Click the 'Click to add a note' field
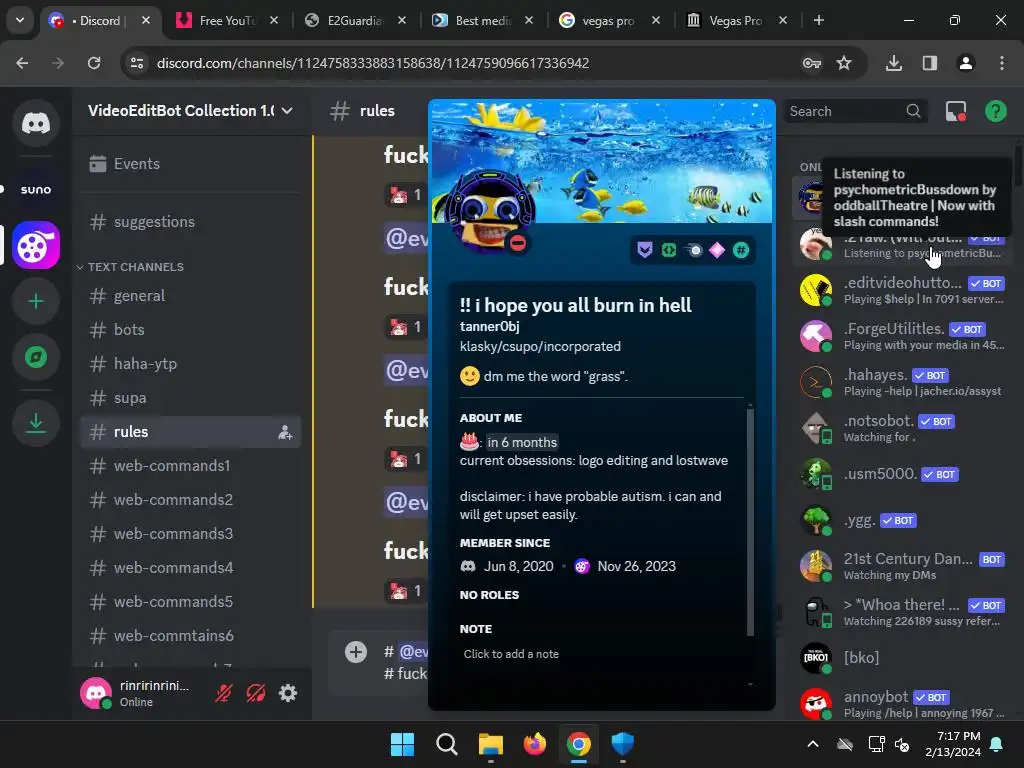Viewport: 1024px width, 768px height. coord(601,654)
